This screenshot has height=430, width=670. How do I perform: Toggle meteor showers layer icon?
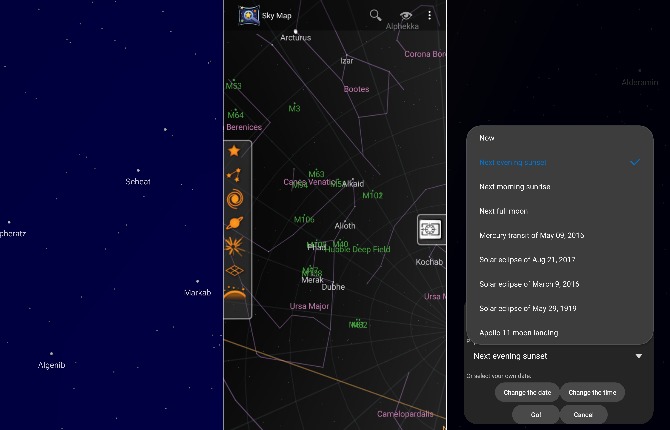[x=235, y=247]
